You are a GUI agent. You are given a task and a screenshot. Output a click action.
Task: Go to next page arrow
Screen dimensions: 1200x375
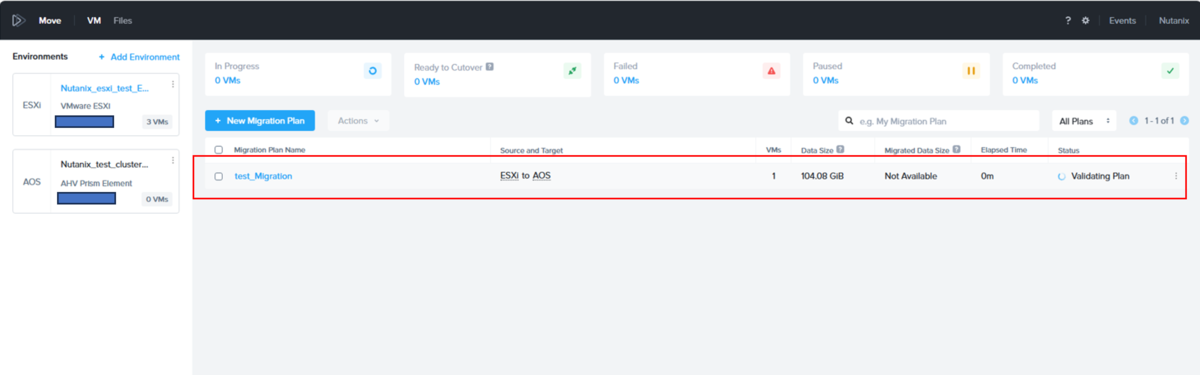[x=1186, y=121]
